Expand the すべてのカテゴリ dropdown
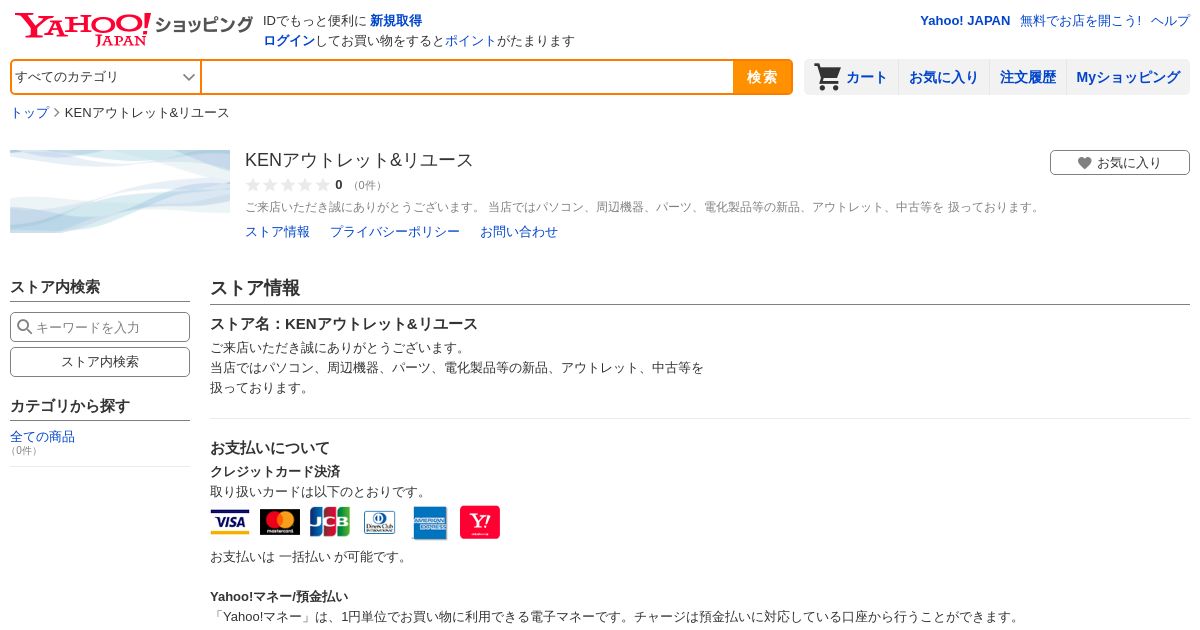The width and height of the screenshot is (1200, 630). pyautogui.click(x=106, y=77)
